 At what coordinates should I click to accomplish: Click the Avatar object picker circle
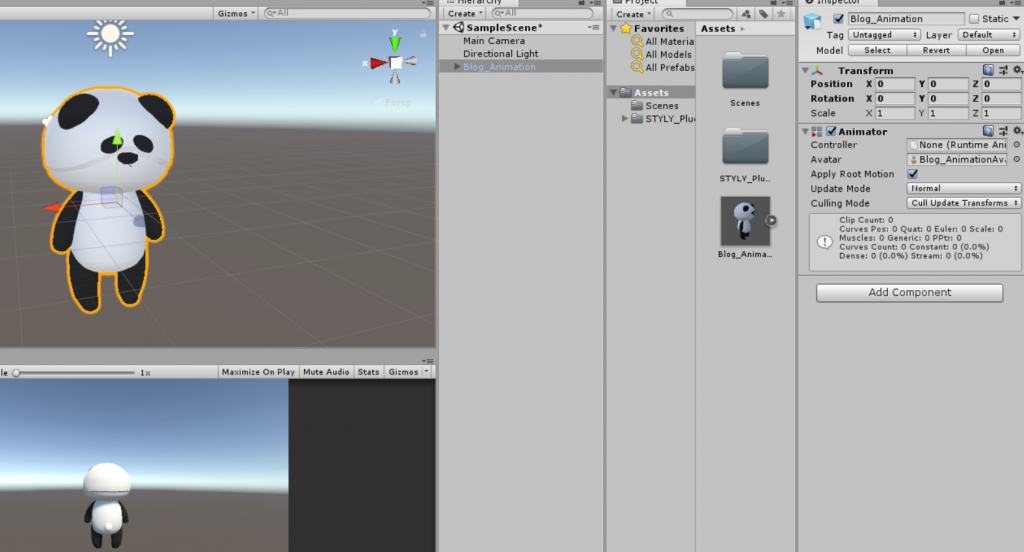pyautogui.click(x=1017, y=159)
